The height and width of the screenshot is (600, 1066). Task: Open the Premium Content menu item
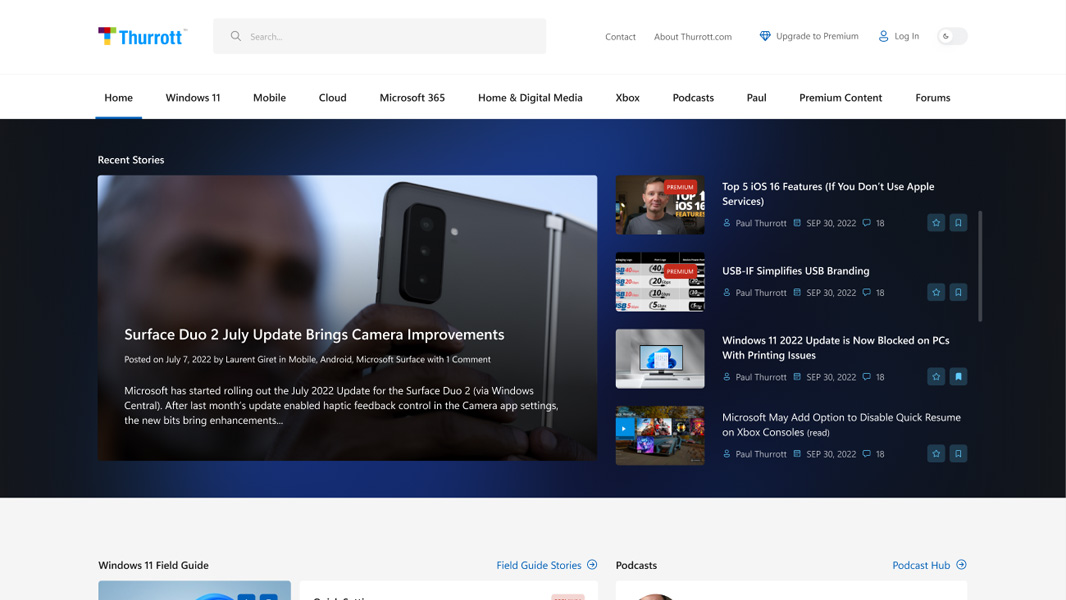point(840,98)
